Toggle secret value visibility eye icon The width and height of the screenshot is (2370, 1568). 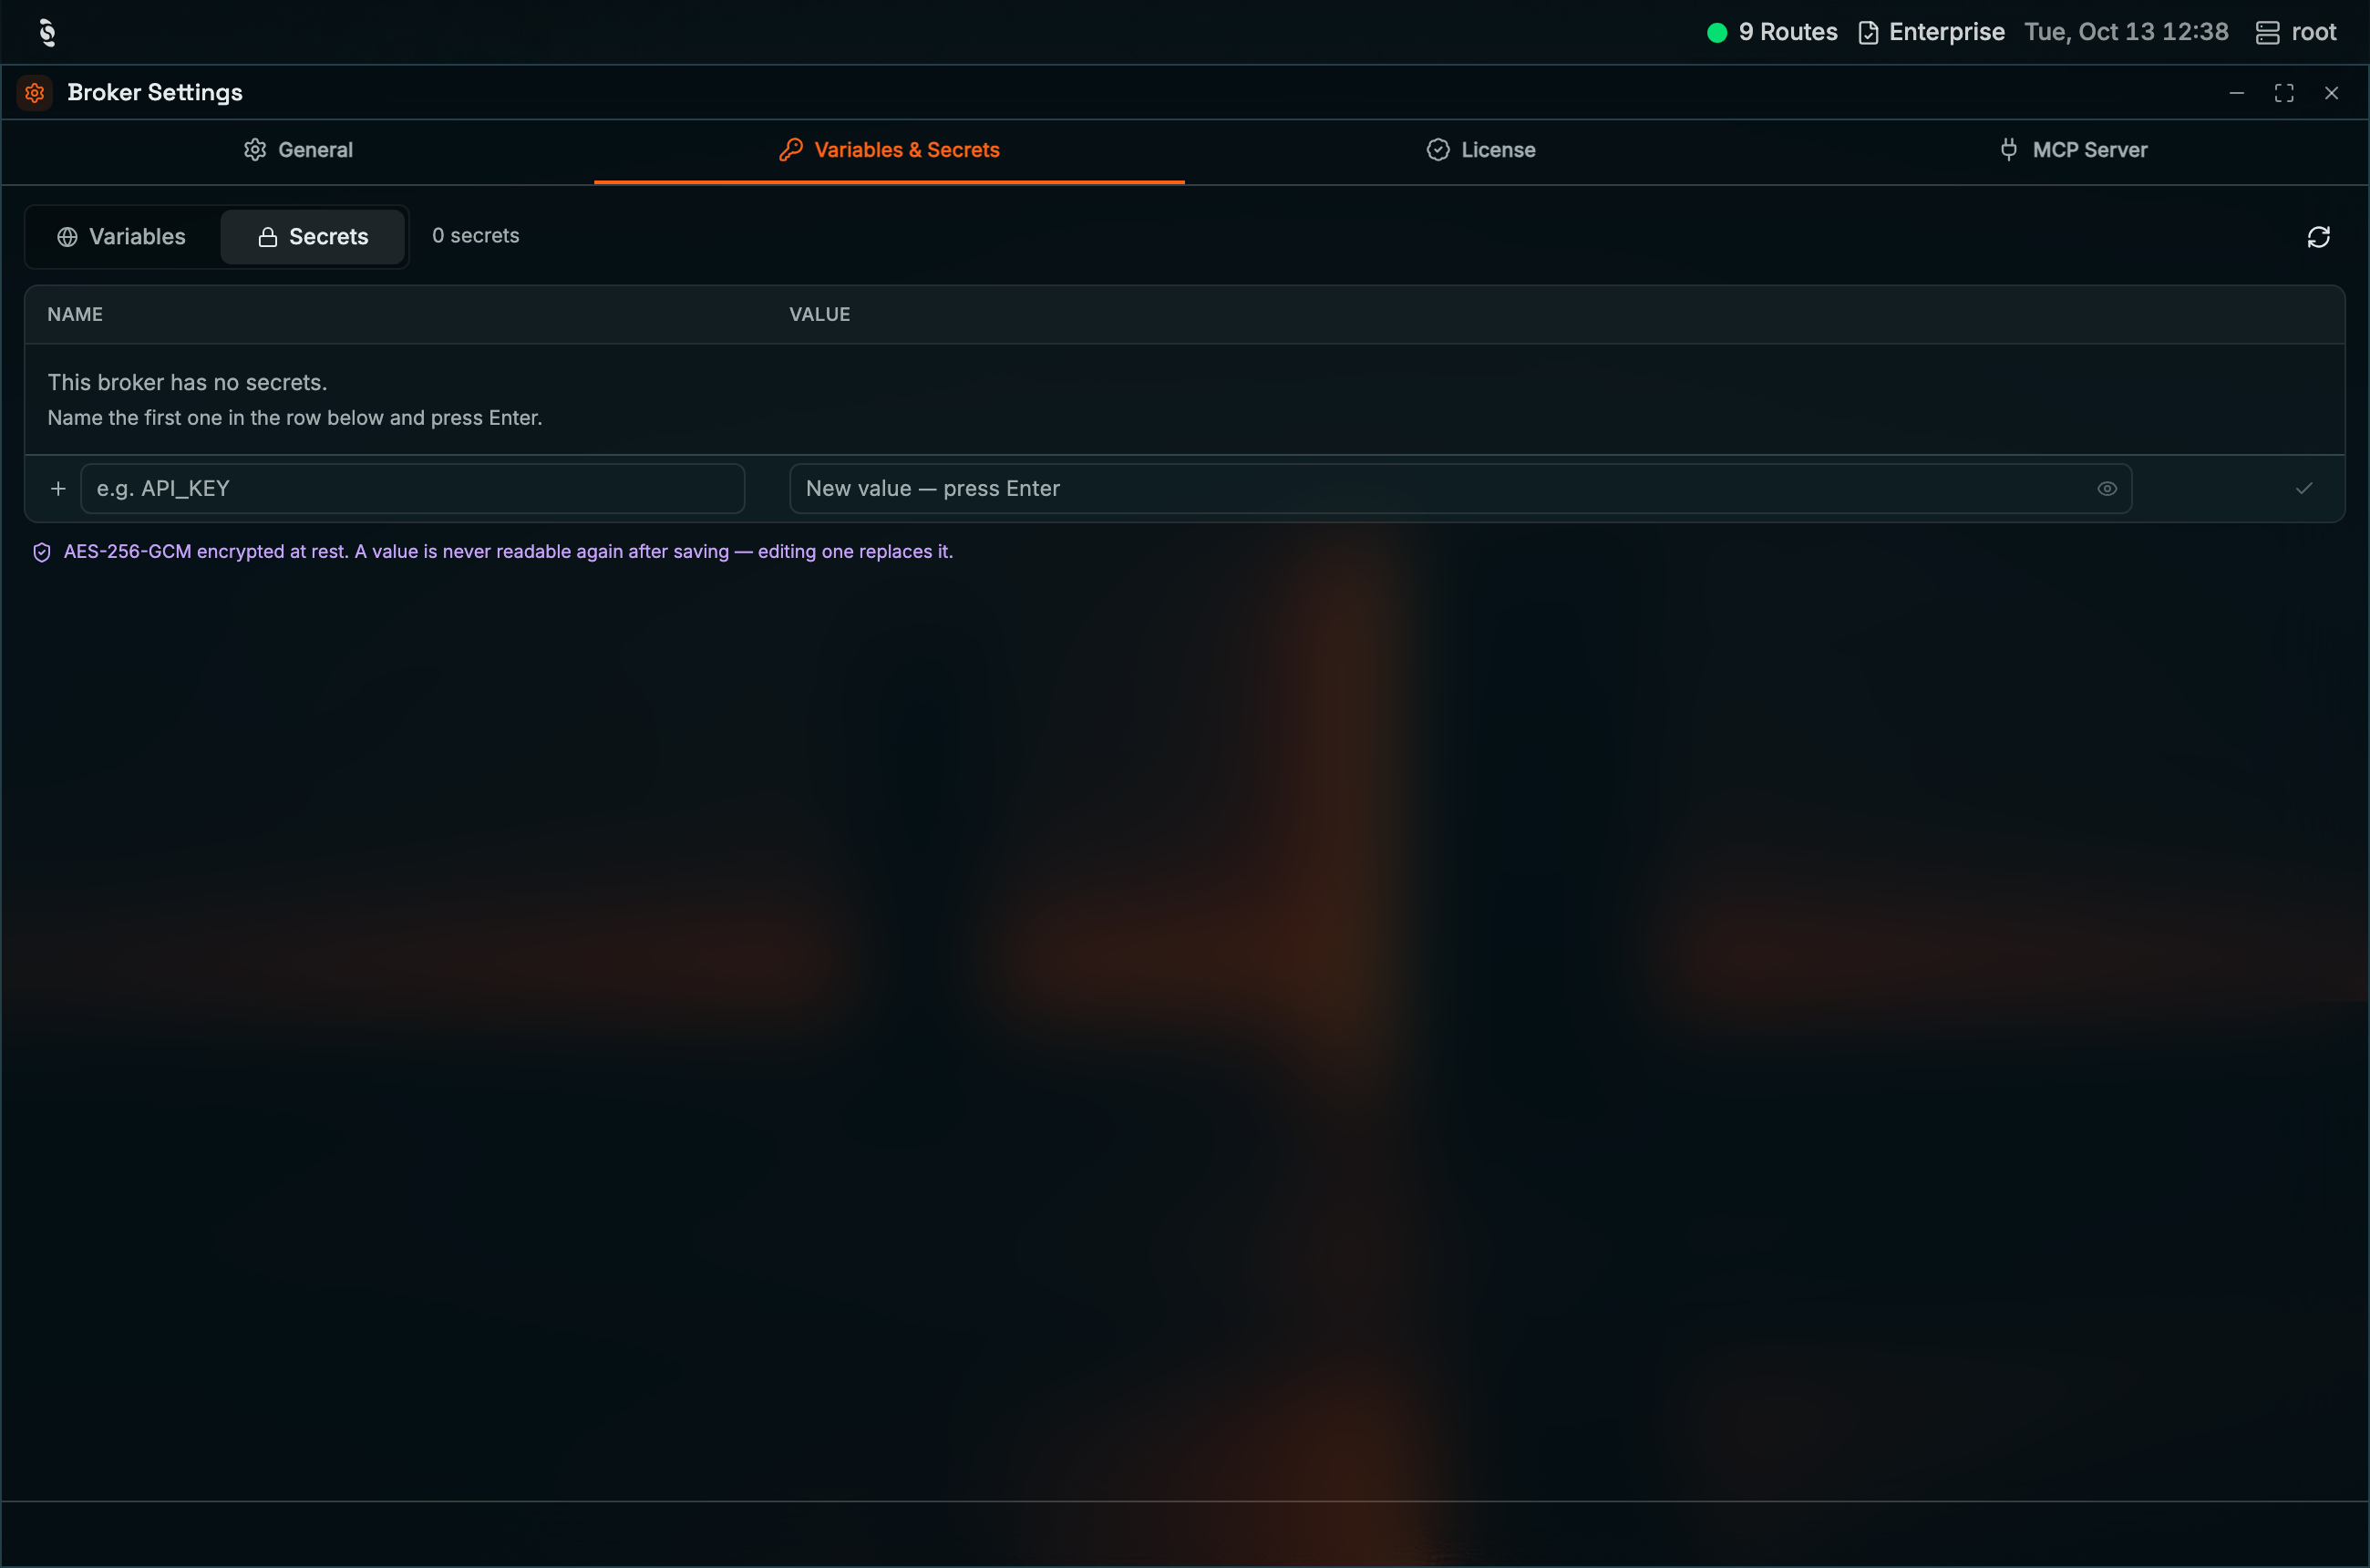(x=2107, y=489)
